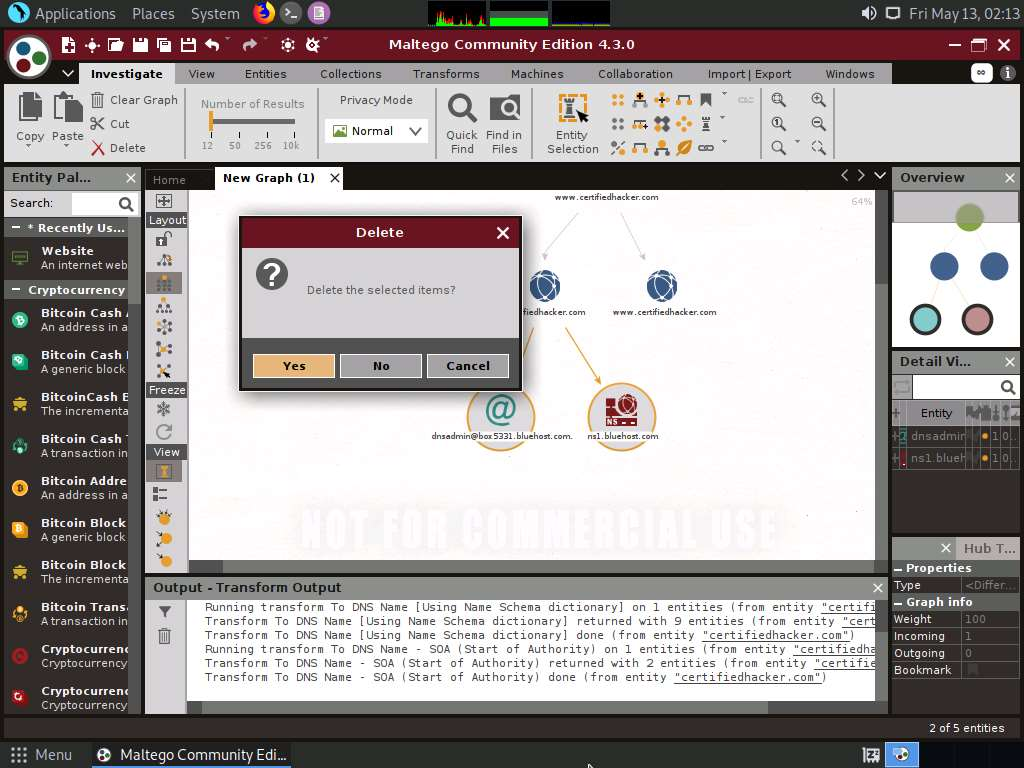Switch to the View ribbon tab

pyautogui.click(x=201, y=74)
